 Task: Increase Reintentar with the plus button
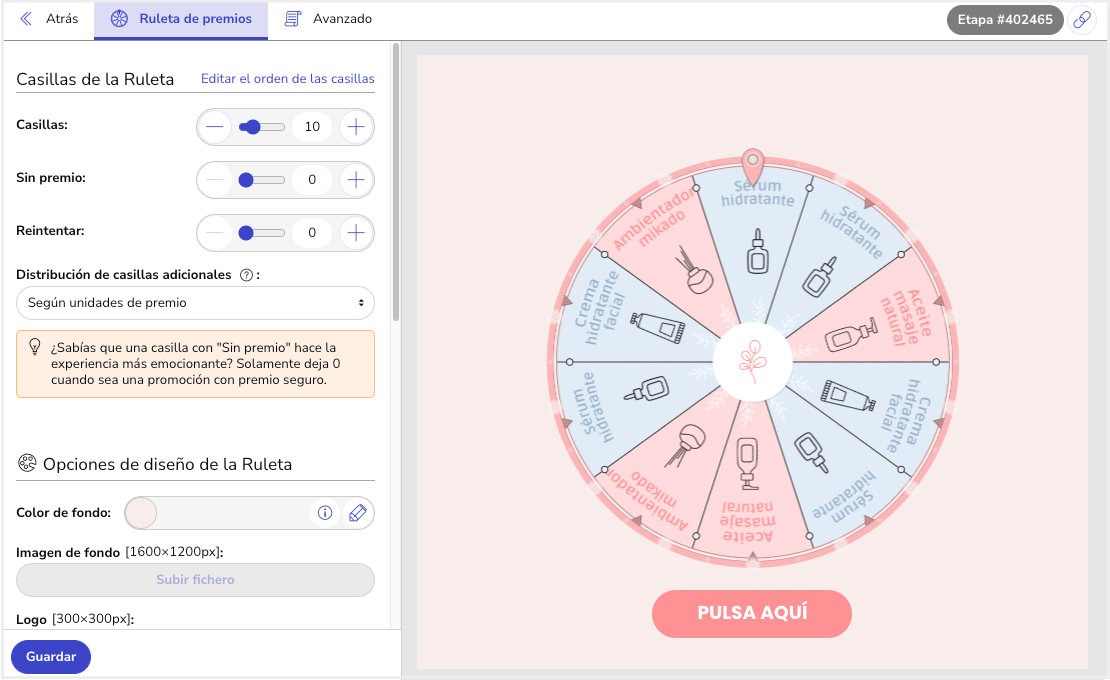click(x=356, y=233)
